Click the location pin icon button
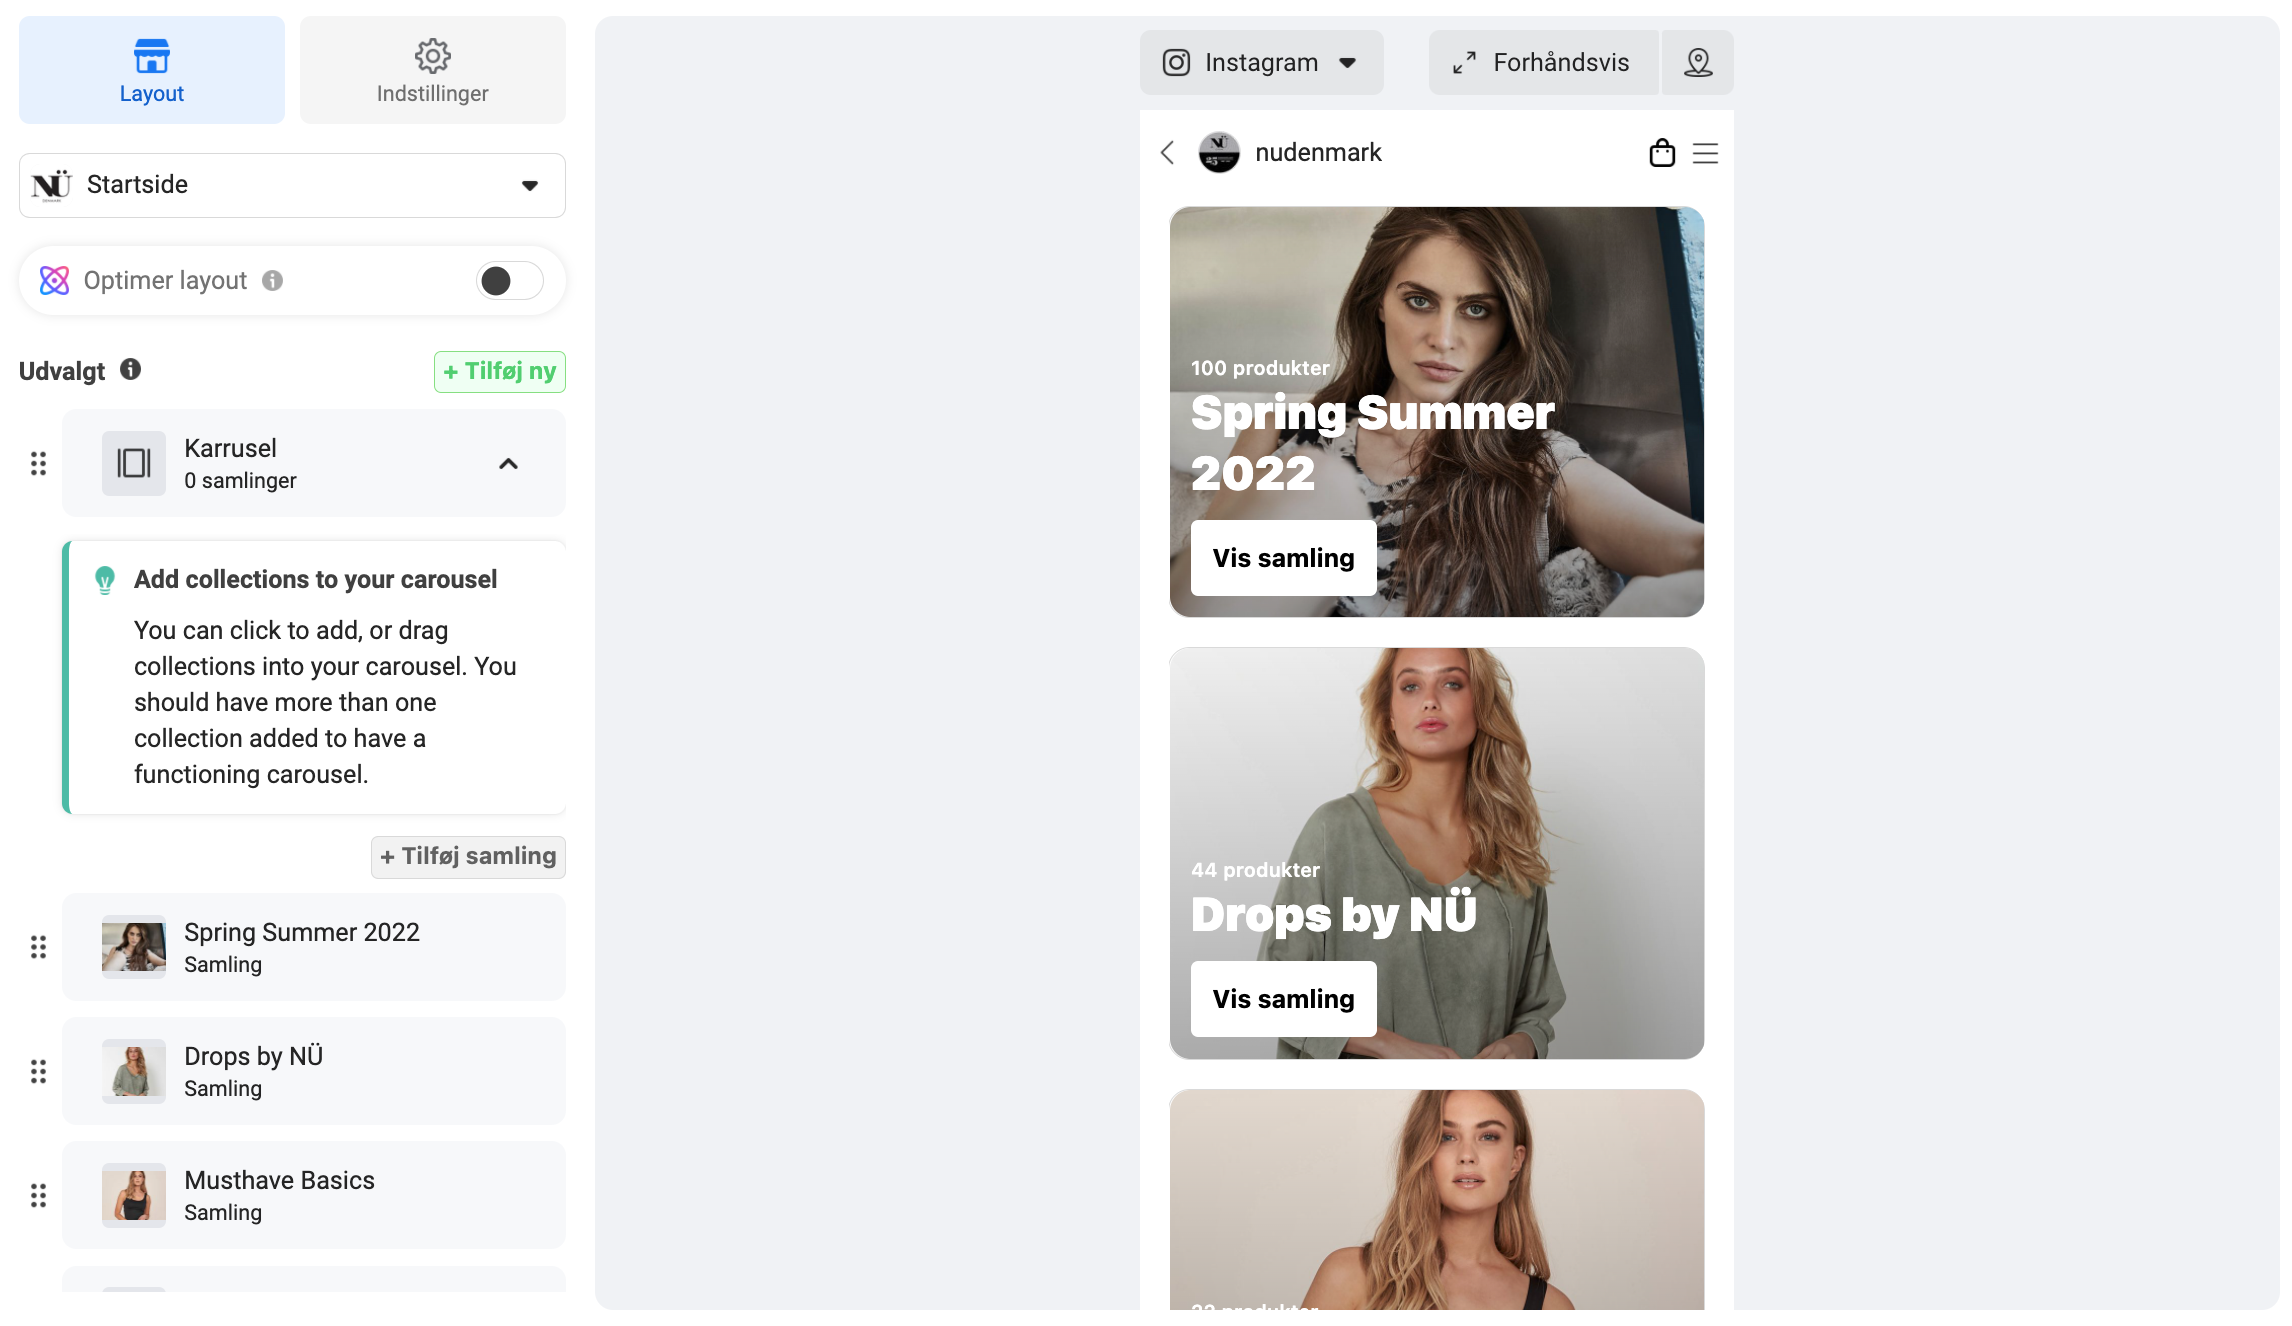 pos(1698,63)
